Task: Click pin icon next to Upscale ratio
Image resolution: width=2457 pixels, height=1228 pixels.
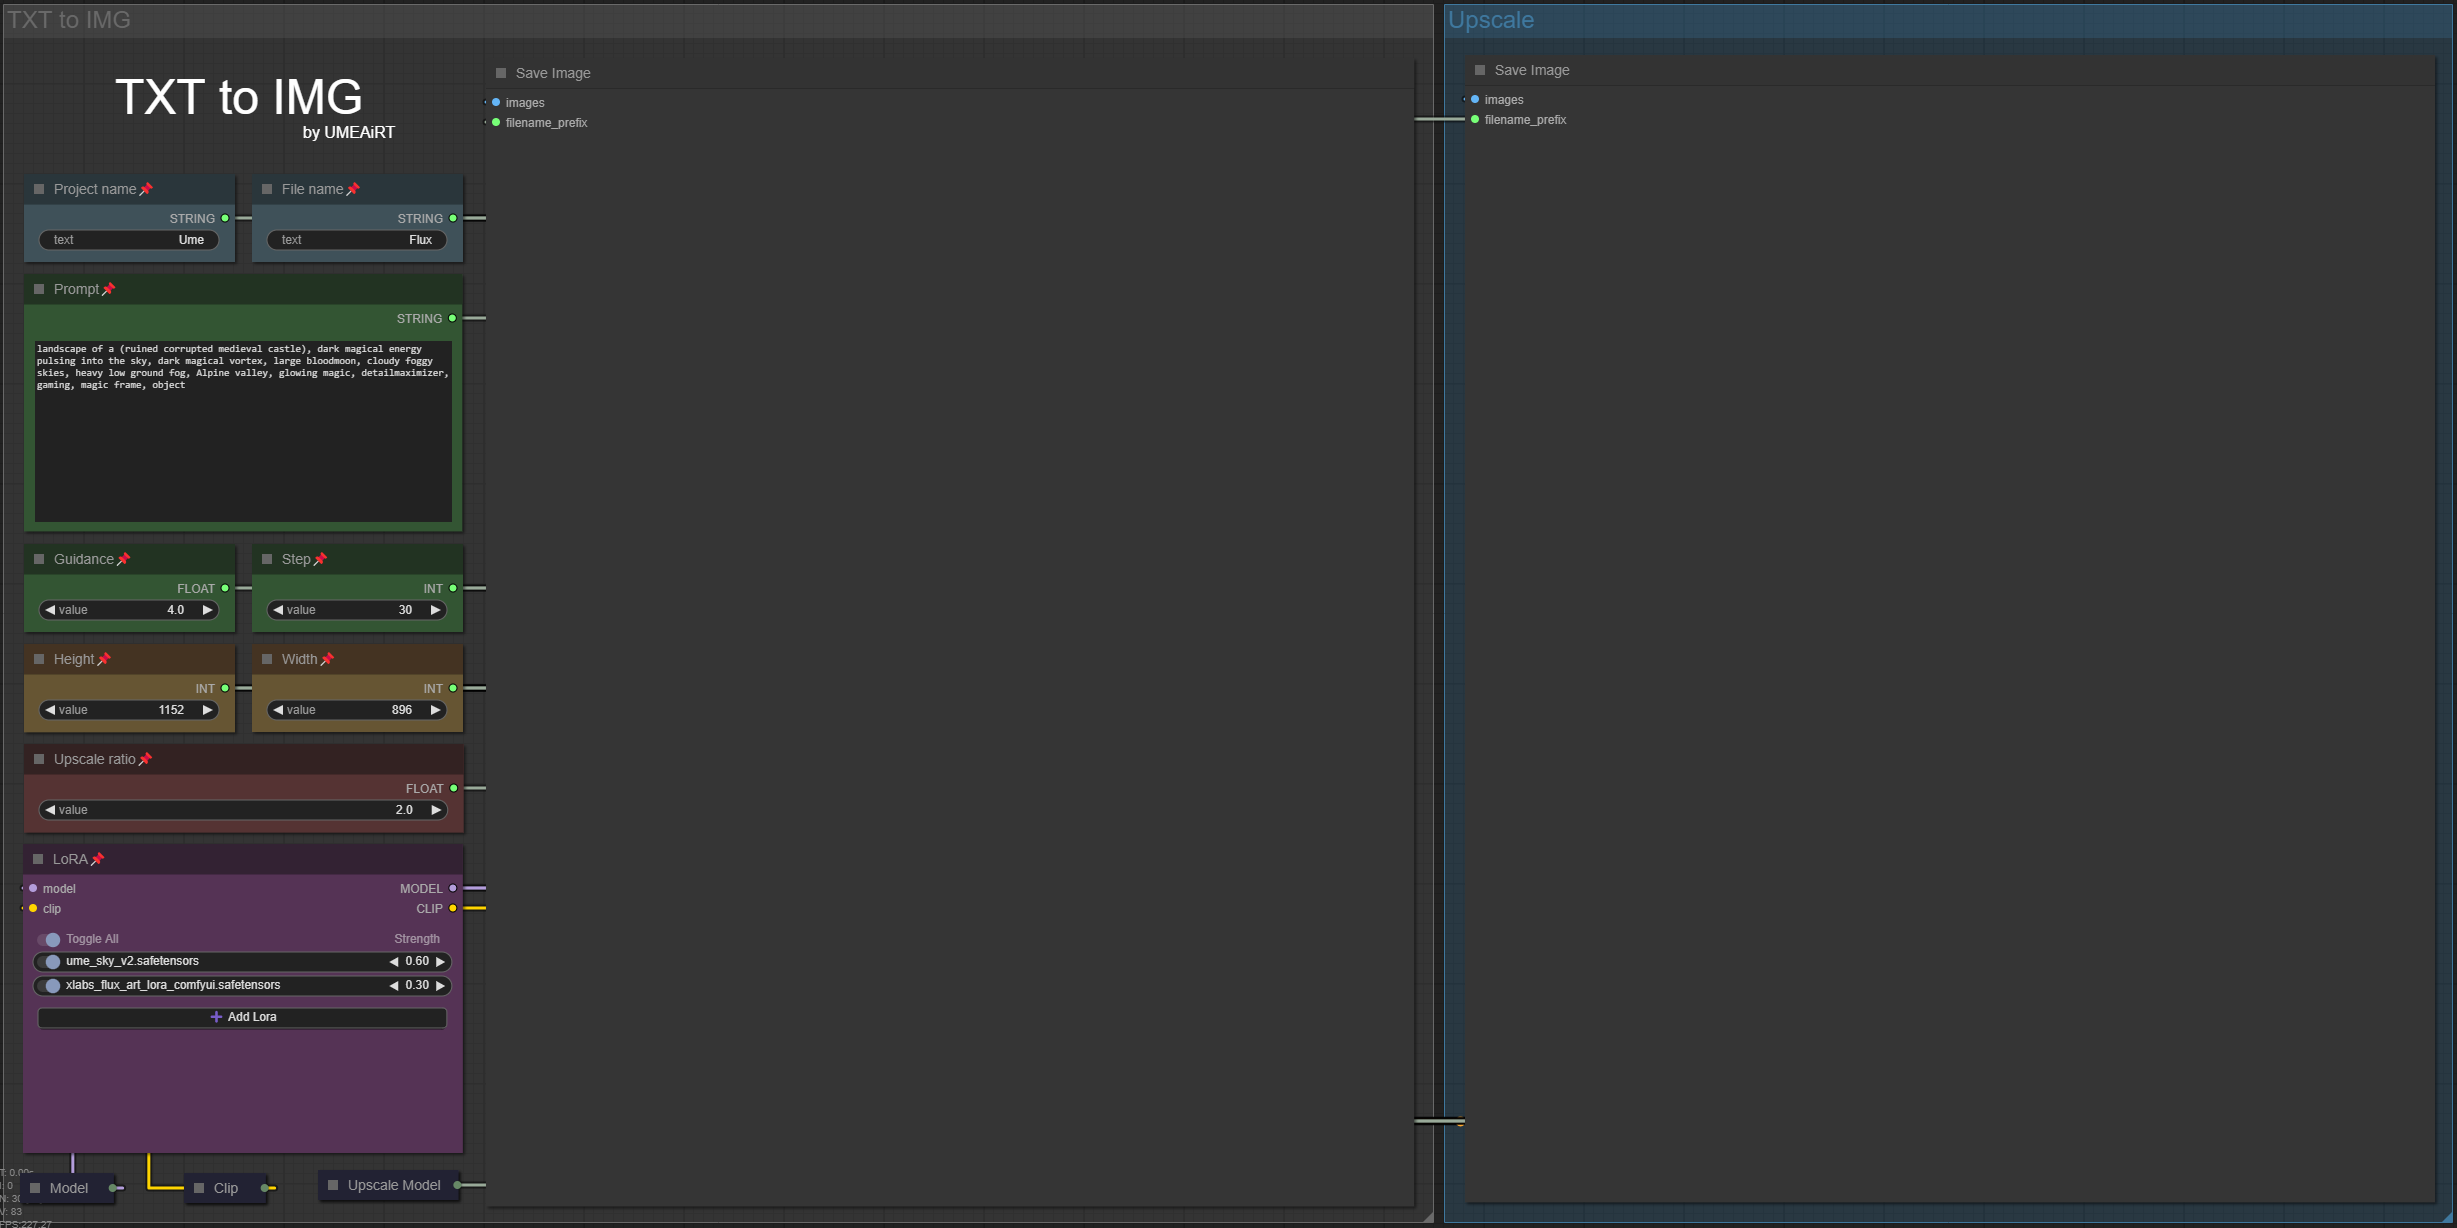Action: (x=146, y=759)
